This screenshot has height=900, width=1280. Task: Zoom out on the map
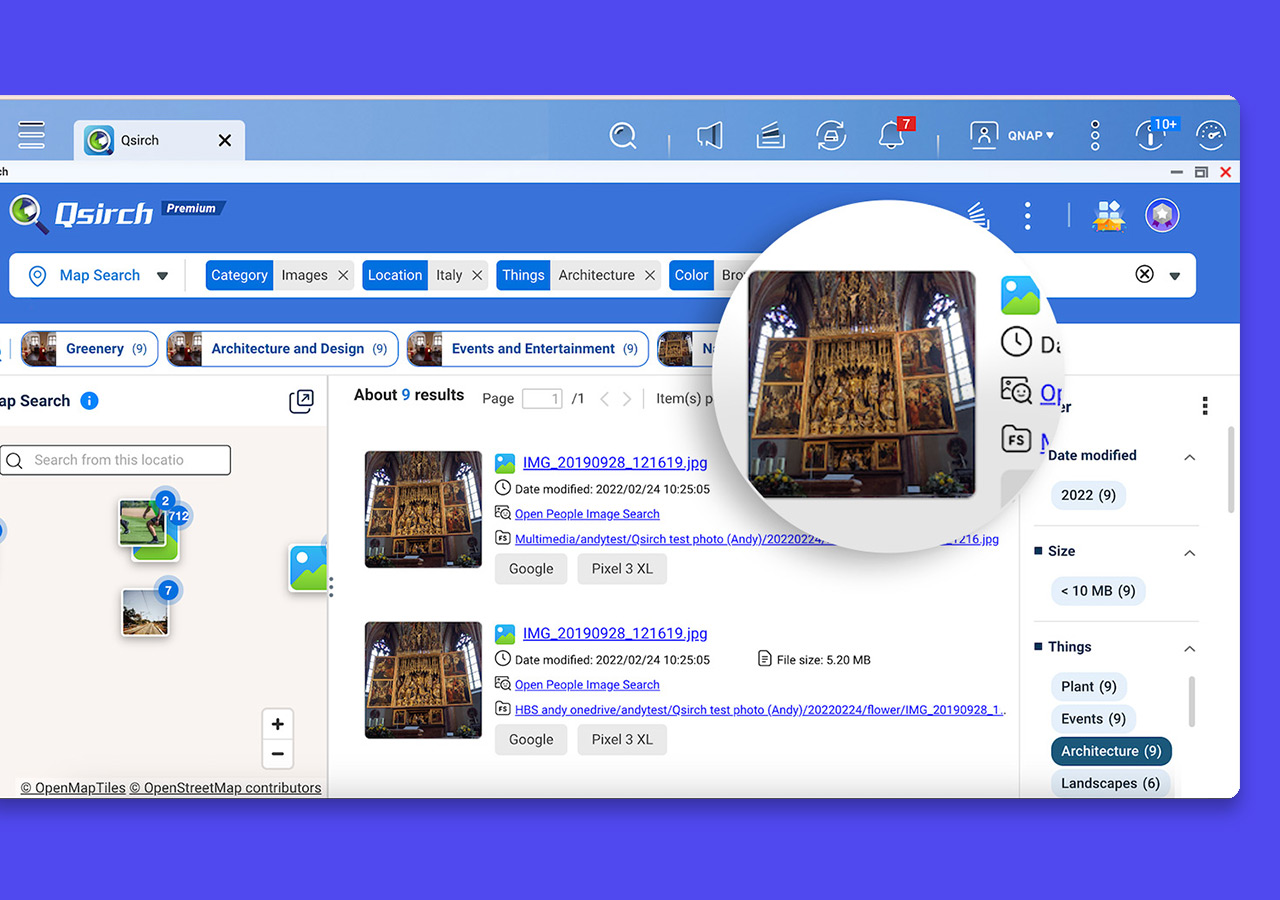point(278,754)
